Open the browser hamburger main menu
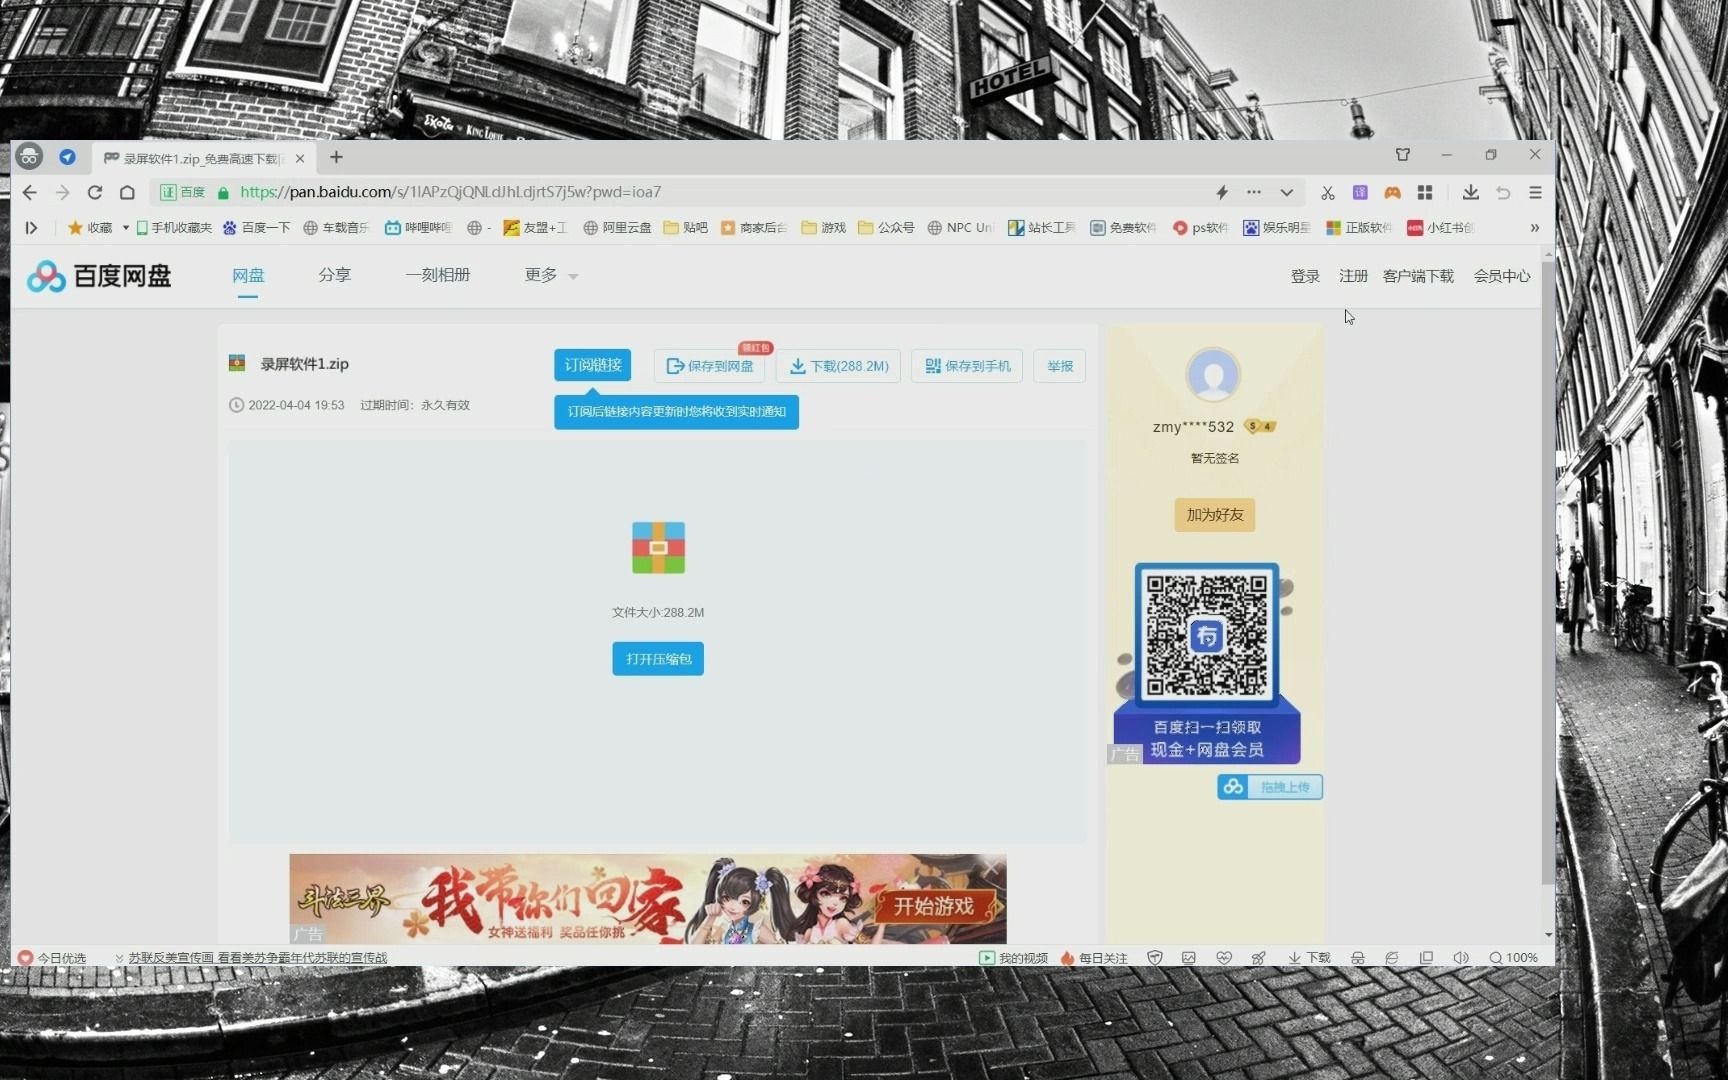Screen dimensions: 1728x1080 click(x=1535, y=192)
